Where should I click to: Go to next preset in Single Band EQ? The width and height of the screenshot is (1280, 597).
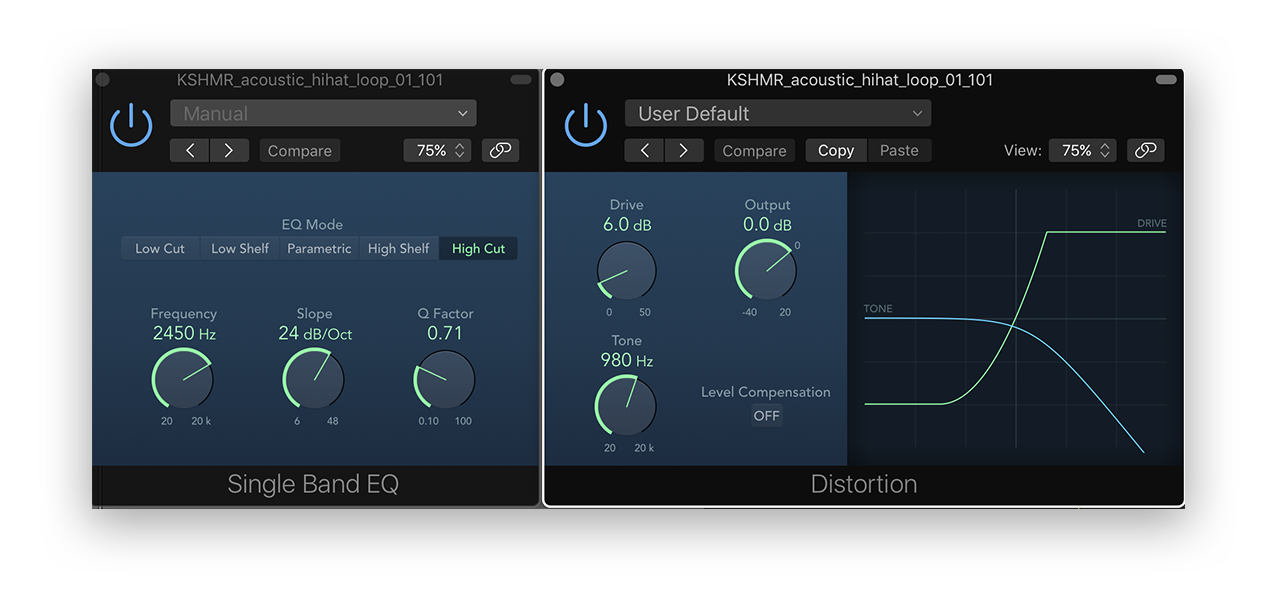coord(229,151)
